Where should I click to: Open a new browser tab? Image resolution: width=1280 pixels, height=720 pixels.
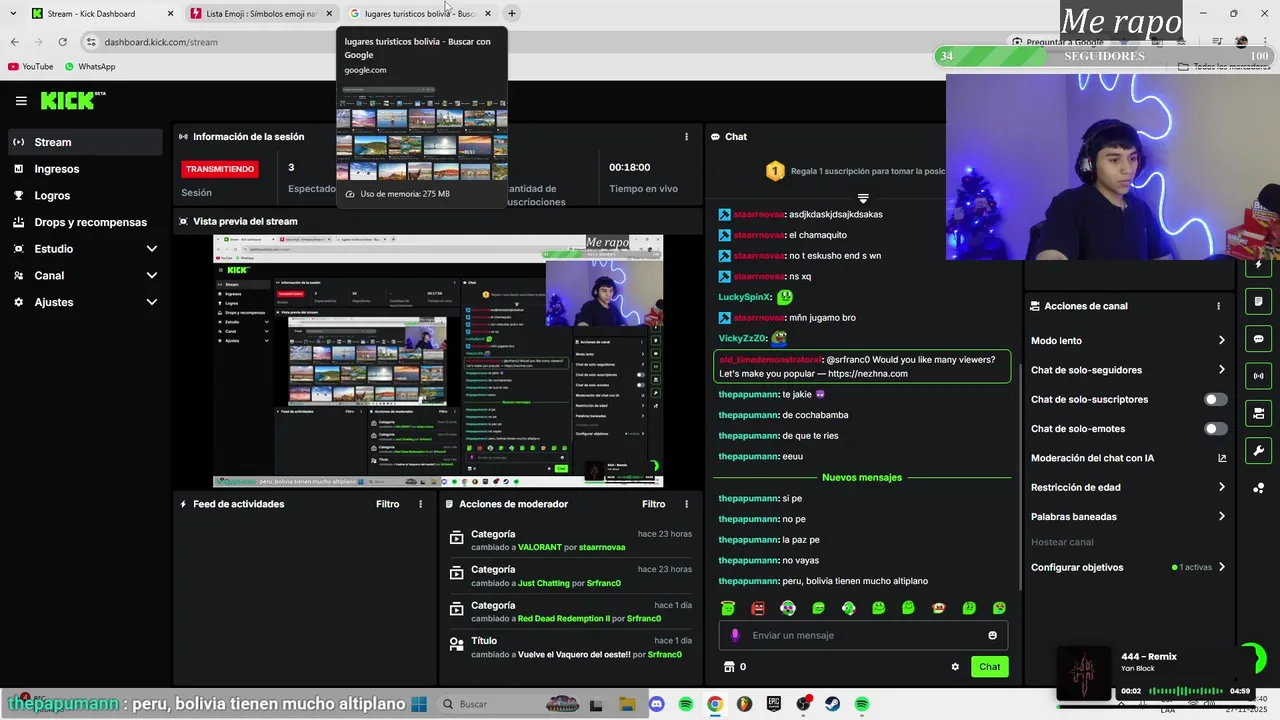511,14
